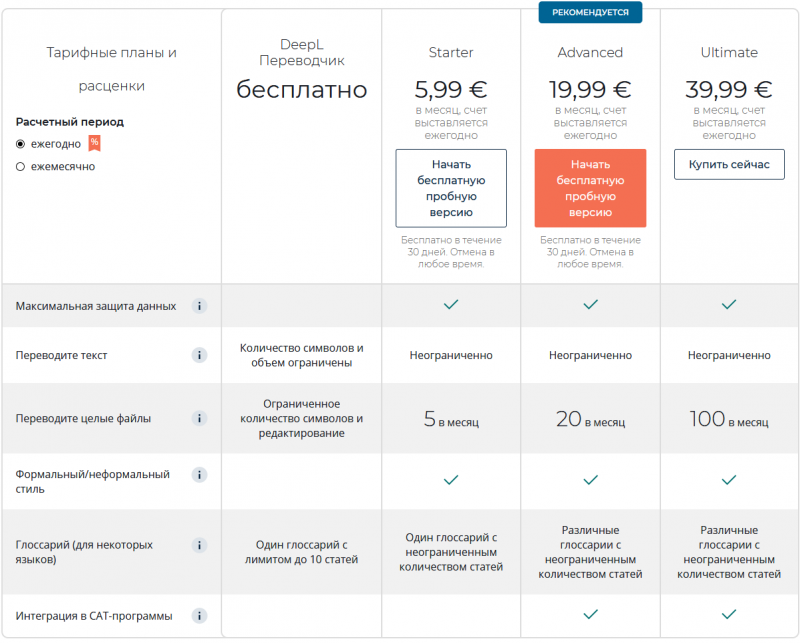Select the ежегодно billing period
800x643 pixels.
[x=20, y=144]
